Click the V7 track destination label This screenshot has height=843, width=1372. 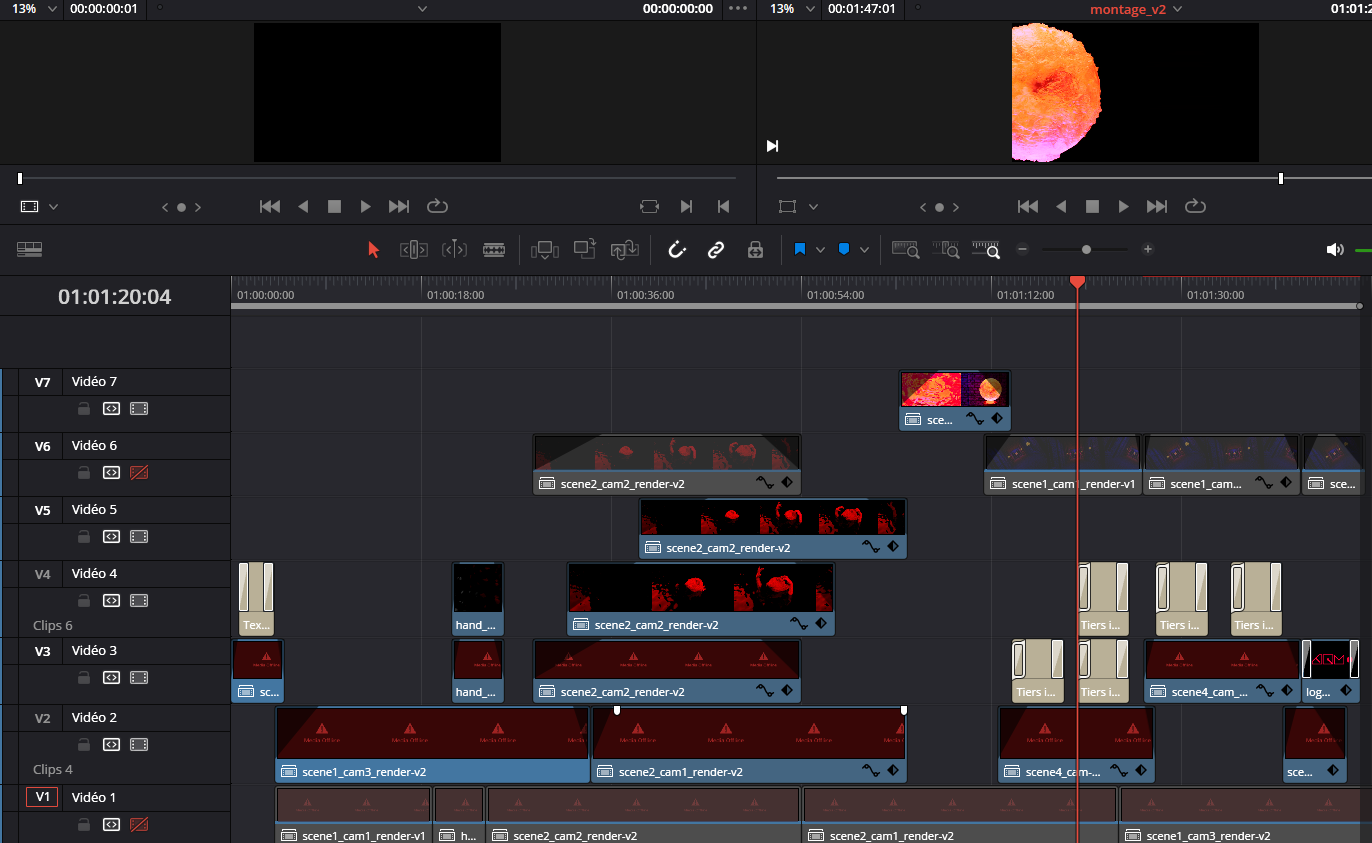click(42, 382)
